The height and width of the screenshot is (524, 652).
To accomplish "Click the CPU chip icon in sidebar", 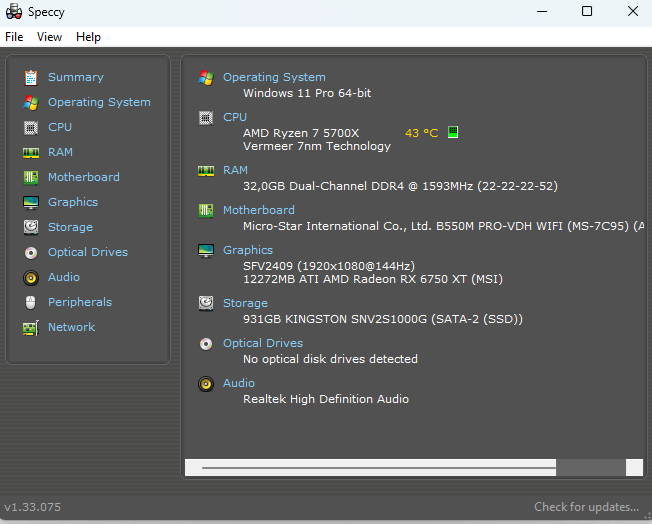I will coord(31,127).
